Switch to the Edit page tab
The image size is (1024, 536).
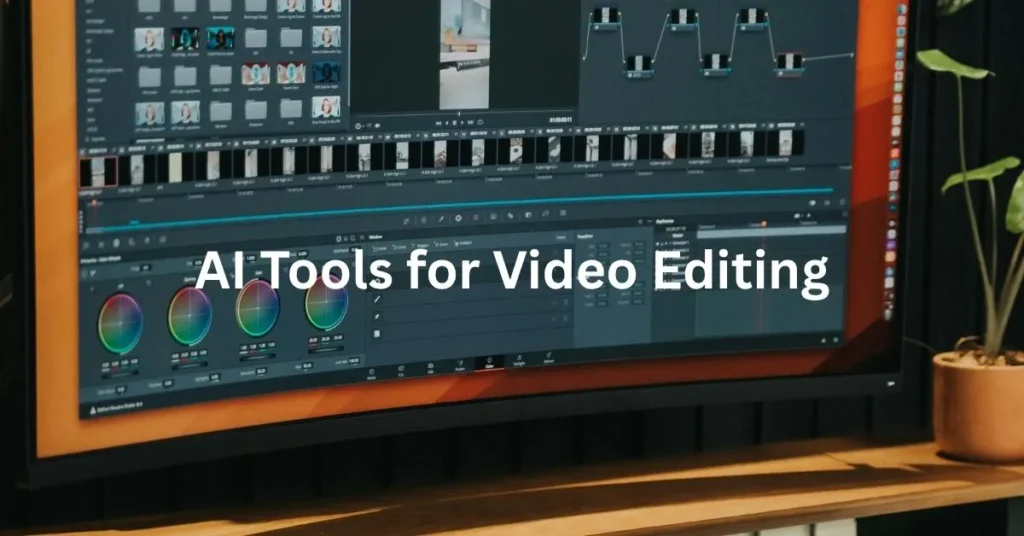pyautogui.click(x=430, y=369)
